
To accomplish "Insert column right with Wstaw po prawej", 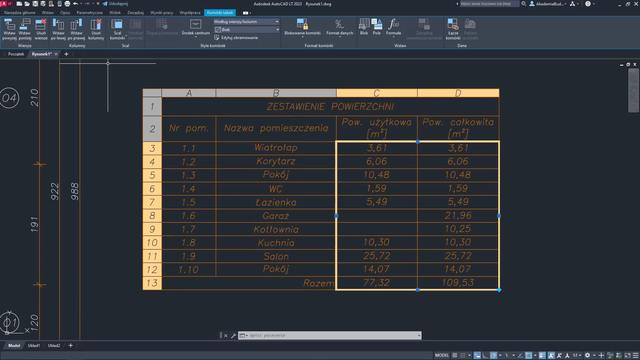I will [x=76, y=29].
